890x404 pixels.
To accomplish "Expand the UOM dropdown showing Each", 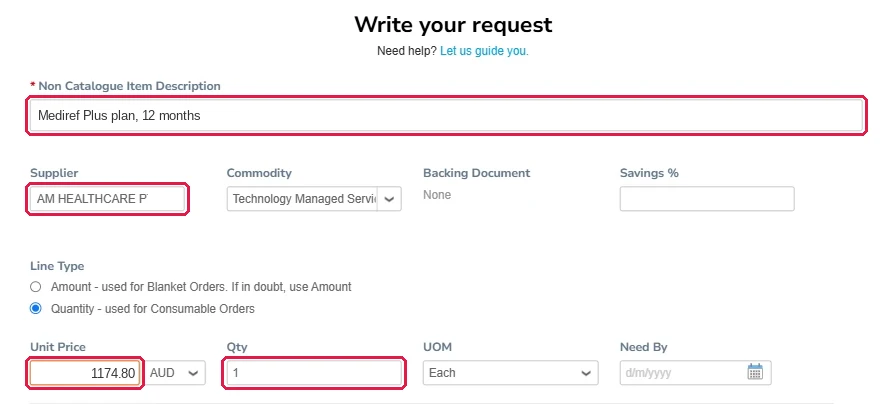I will tap(510, 373).
